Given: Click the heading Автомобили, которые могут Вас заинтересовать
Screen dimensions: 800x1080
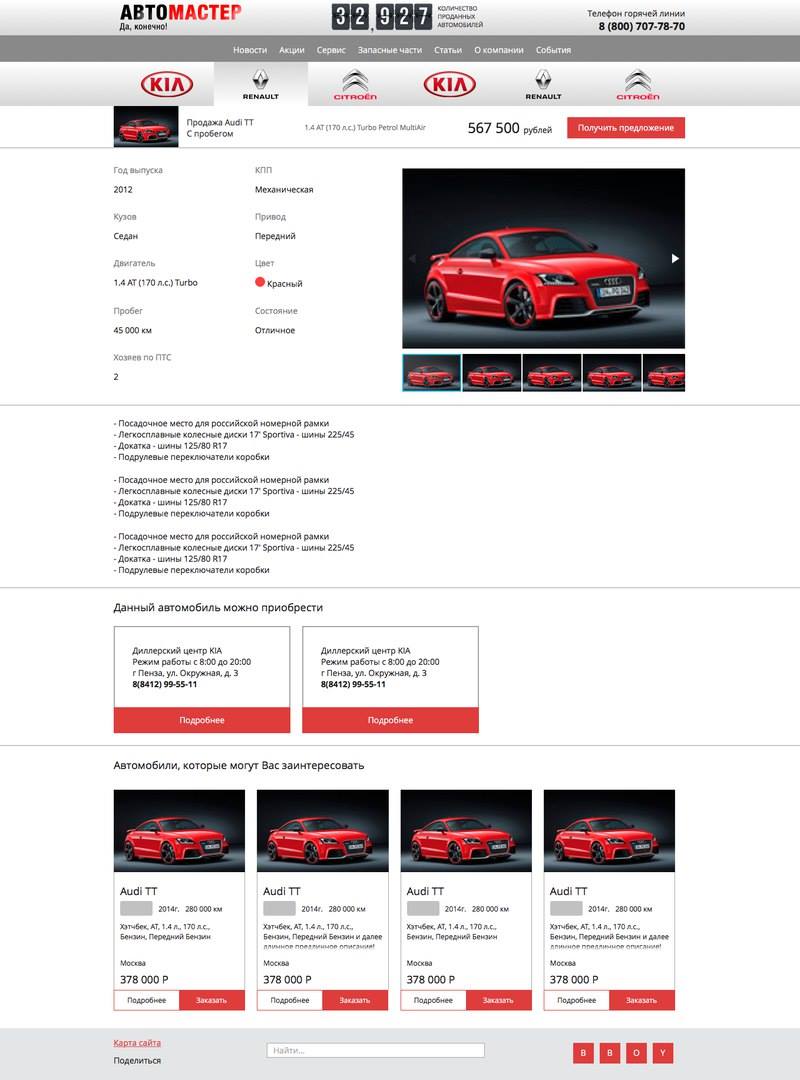Looking at the screenshot, I should pos(238,765).
